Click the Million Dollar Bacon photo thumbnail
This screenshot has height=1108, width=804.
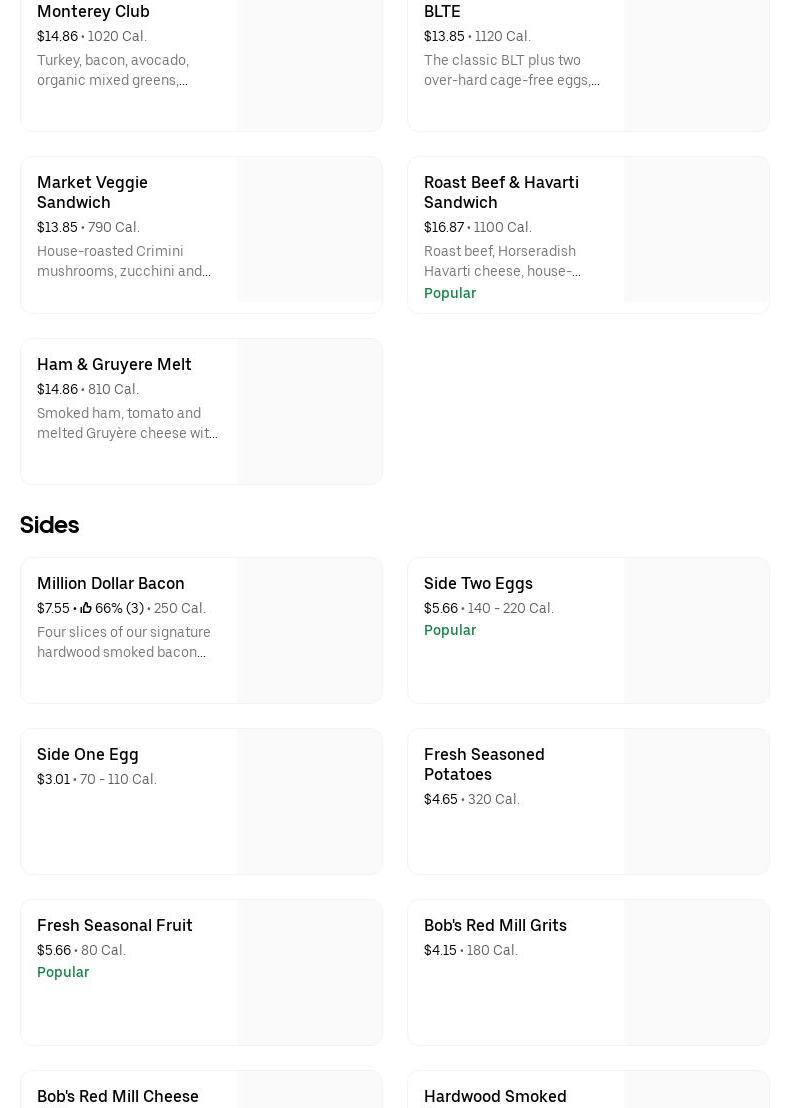309,630
